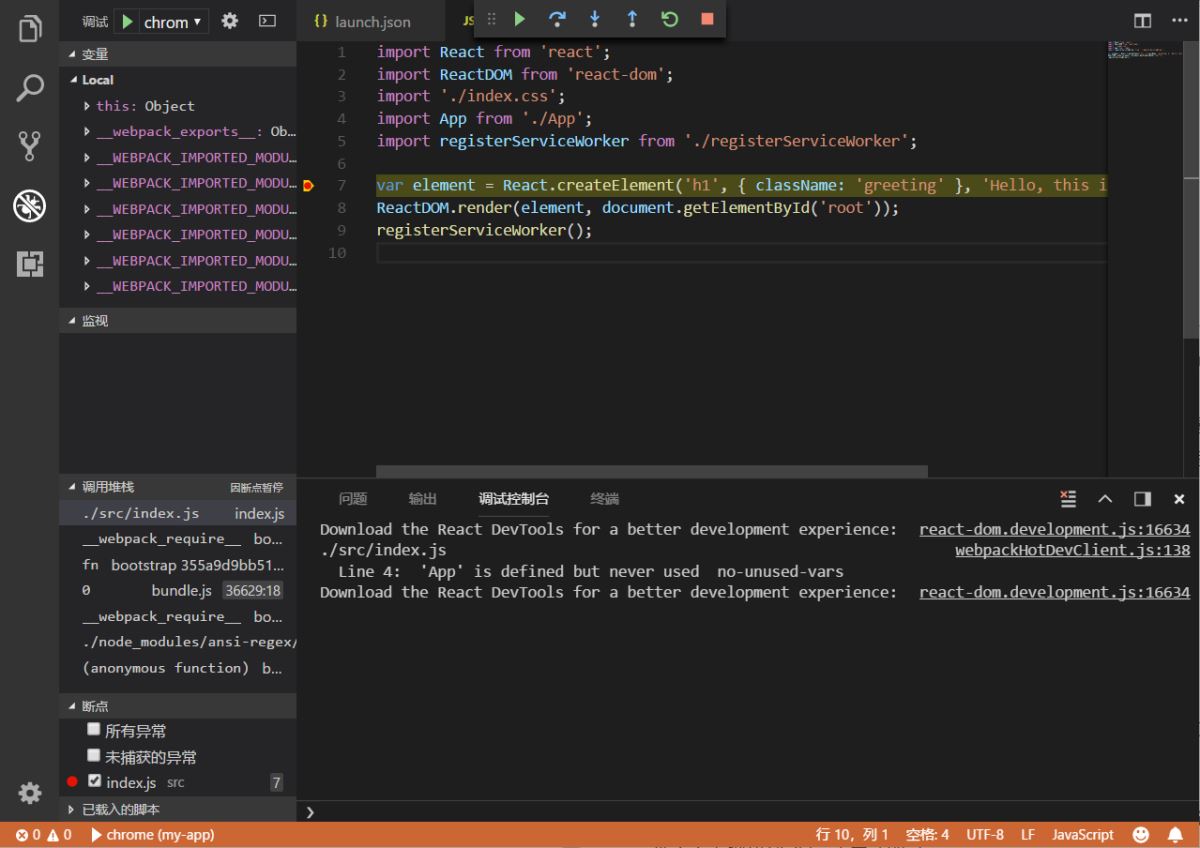This screenshot has width=1200, height=848.
Task: Switch to the 终端 panel tab
Action: click(604, 499)
